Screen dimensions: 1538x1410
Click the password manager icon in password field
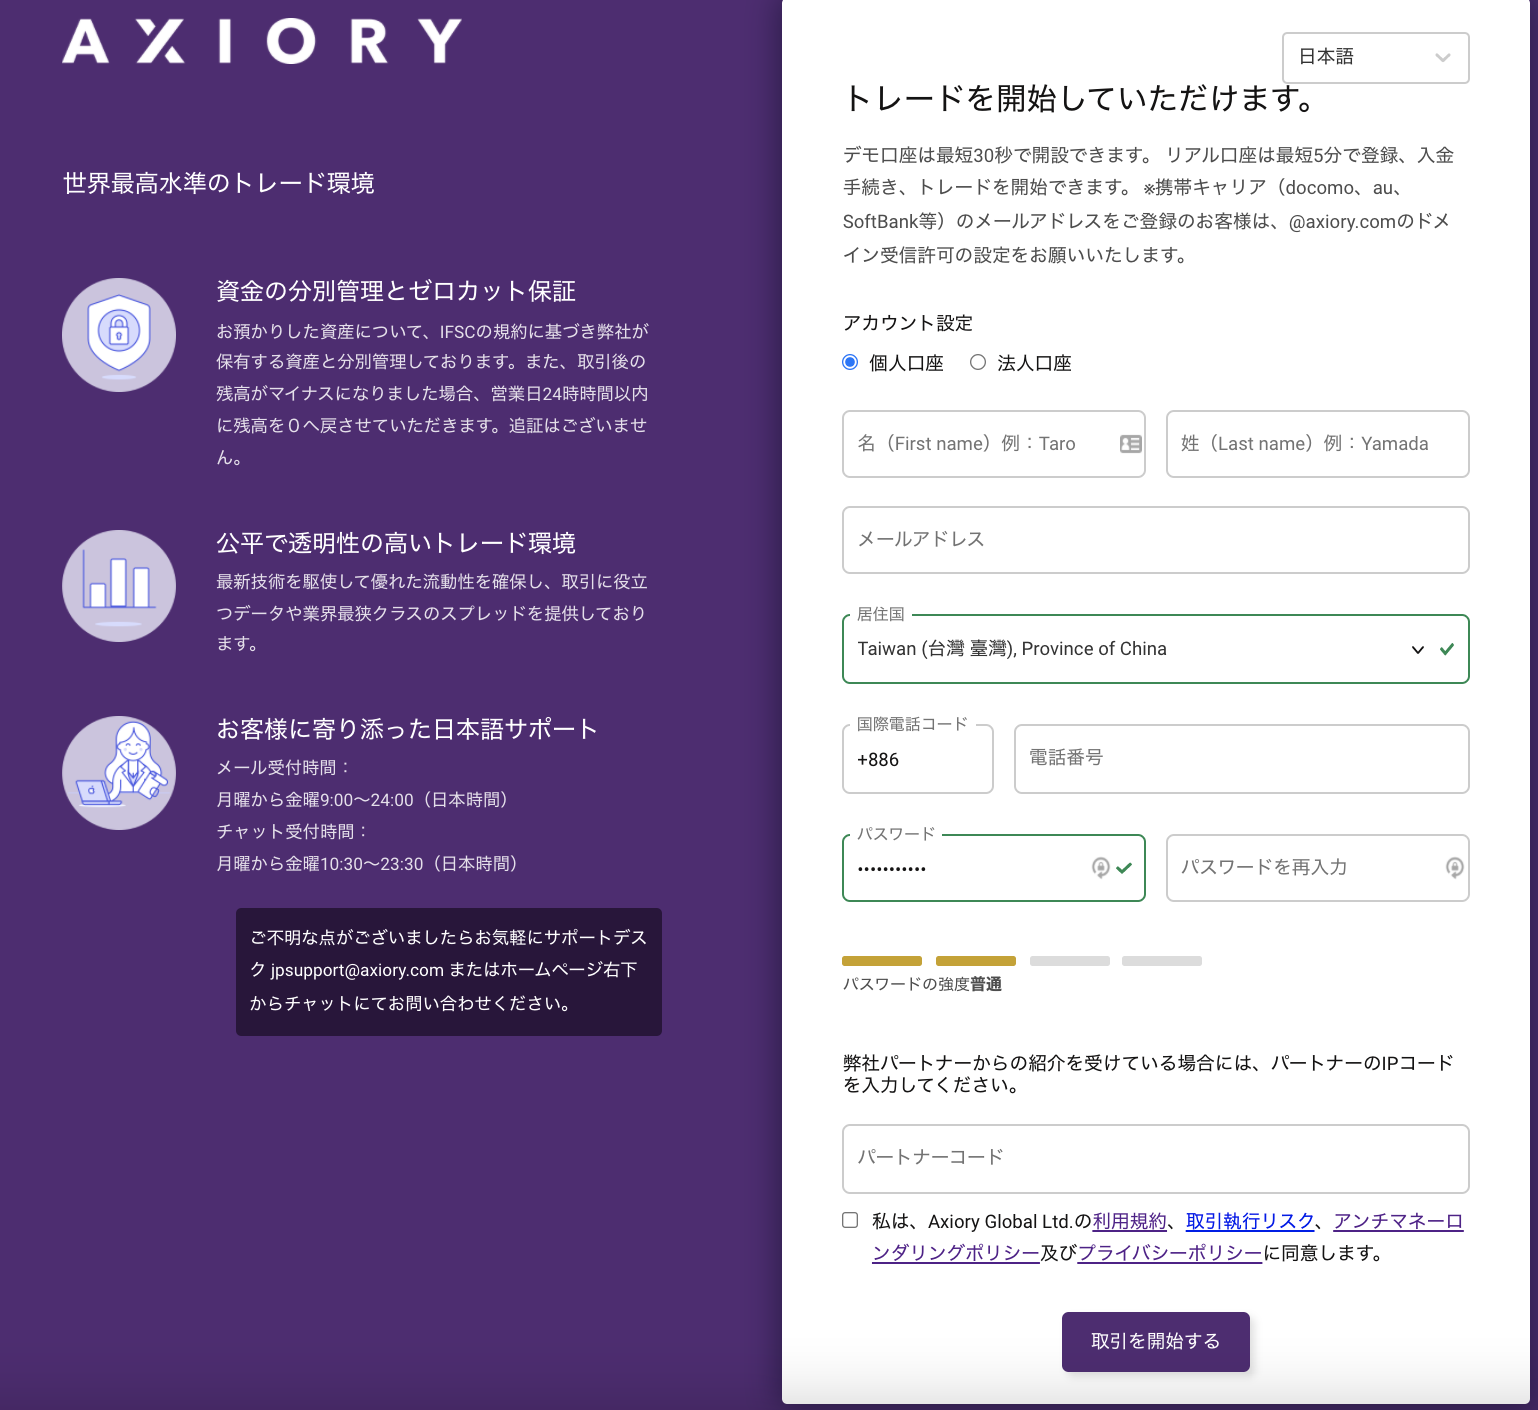1100,868
